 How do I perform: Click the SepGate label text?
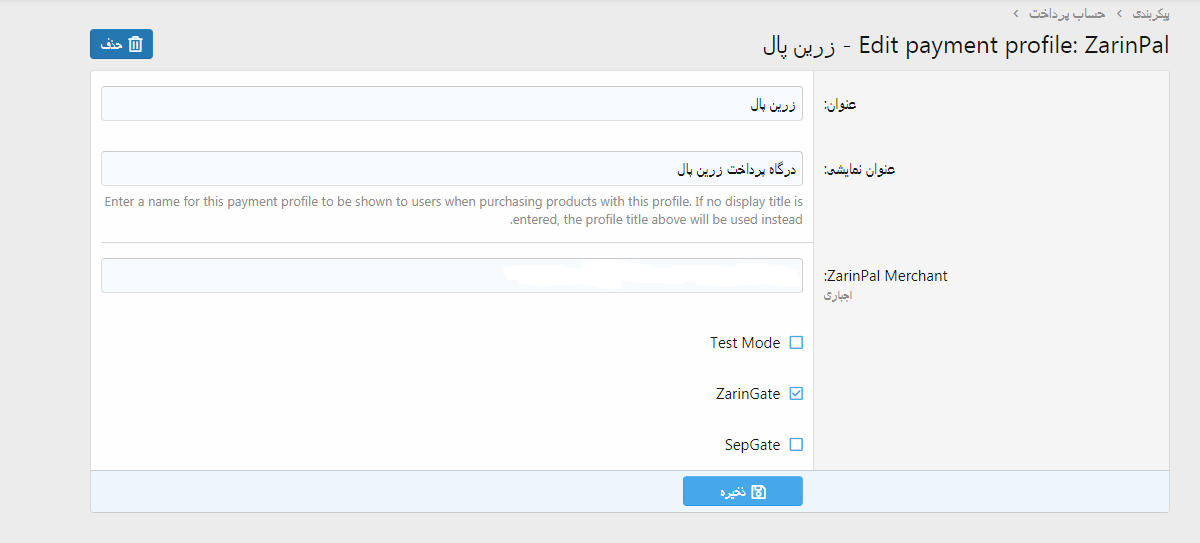[752, 445]
